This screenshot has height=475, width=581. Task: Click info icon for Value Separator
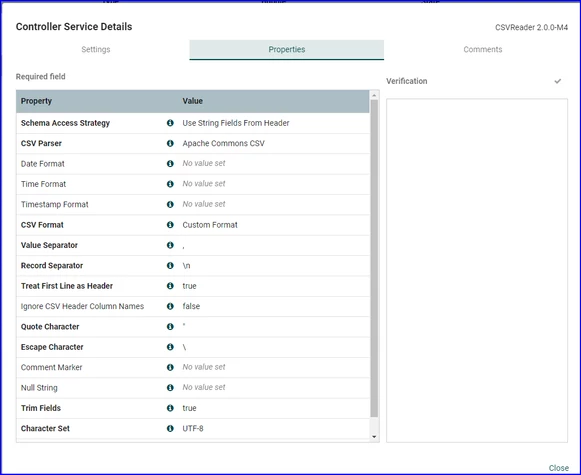[170, 245]
